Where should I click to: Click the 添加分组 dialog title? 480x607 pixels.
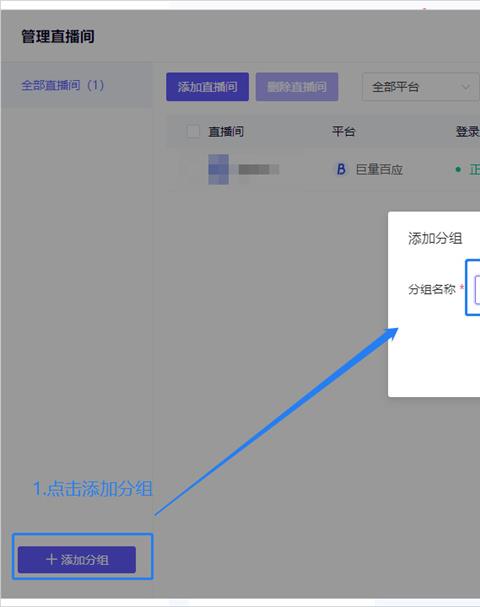click(x=435, y=238)
